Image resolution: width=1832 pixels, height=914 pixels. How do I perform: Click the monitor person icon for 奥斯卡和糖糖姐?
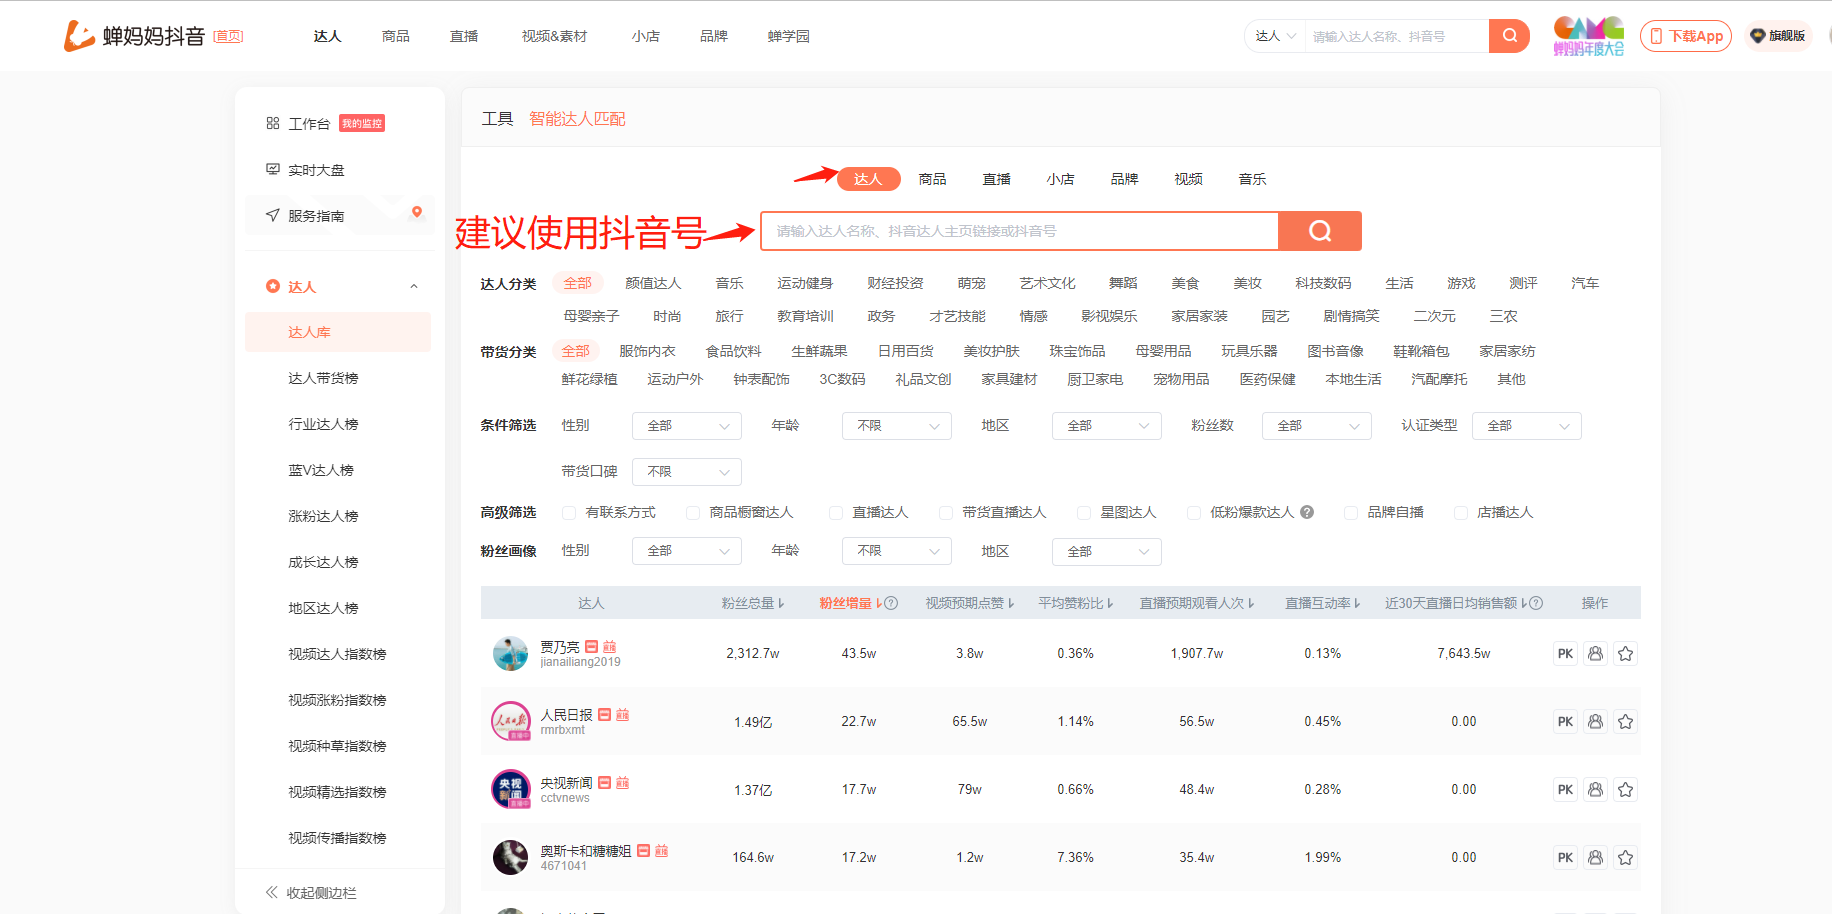[x=1595, y=857]
